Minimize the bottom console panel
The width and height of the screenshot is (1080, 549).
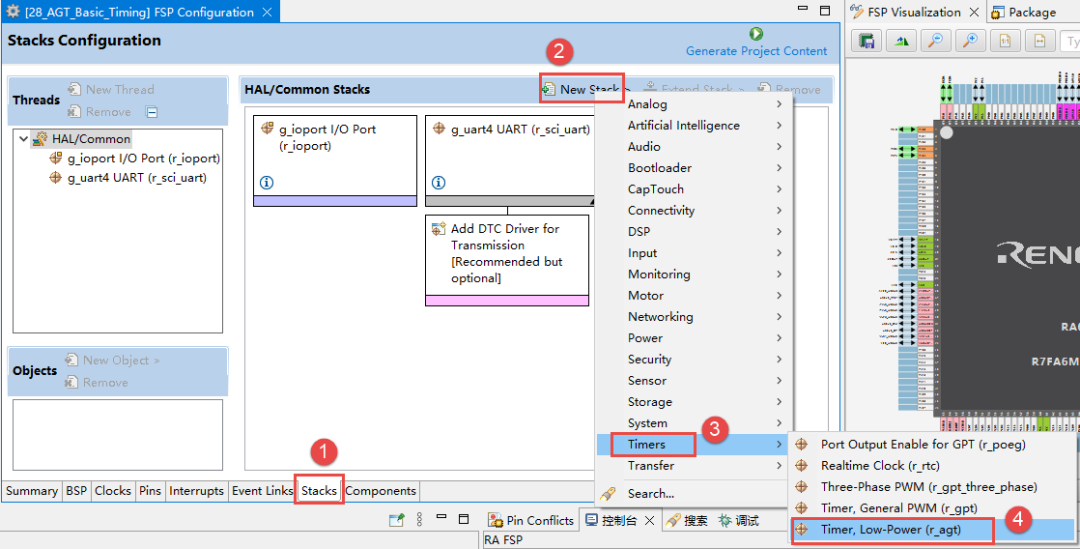pos(442,519)
